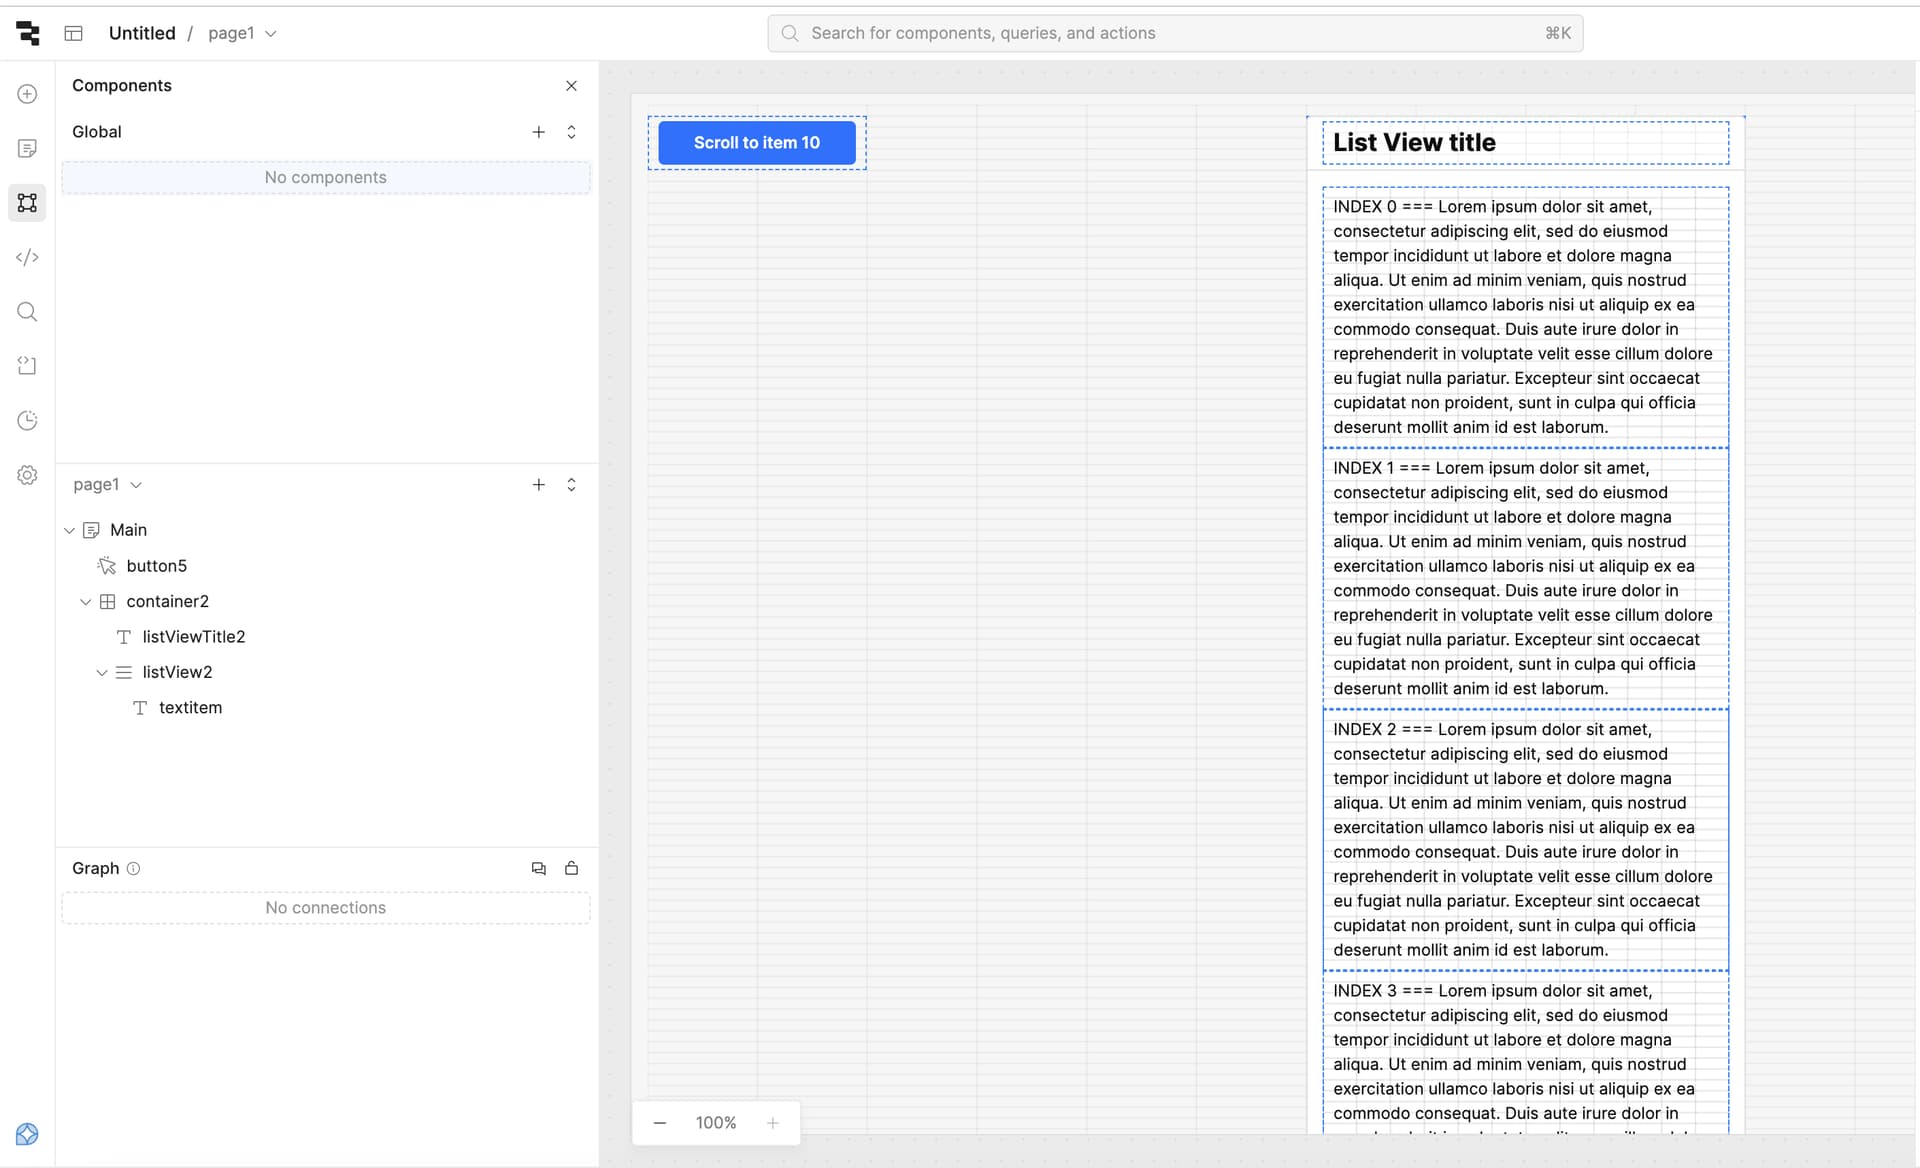Screen dimensions: 1920x1168
Task: Open the Code panel icon in sidebar
Action: [27, 257]
